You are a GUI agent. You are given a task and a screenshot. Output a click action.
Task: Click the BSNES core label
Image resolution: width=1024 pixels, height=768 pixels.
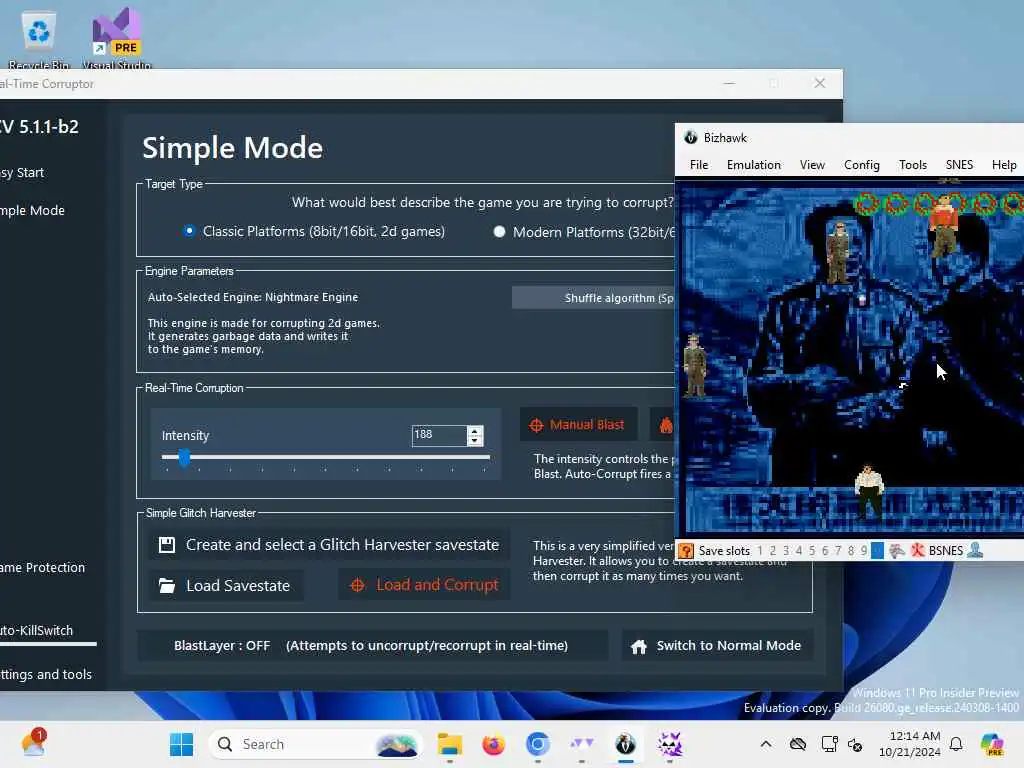click(946, 551)
